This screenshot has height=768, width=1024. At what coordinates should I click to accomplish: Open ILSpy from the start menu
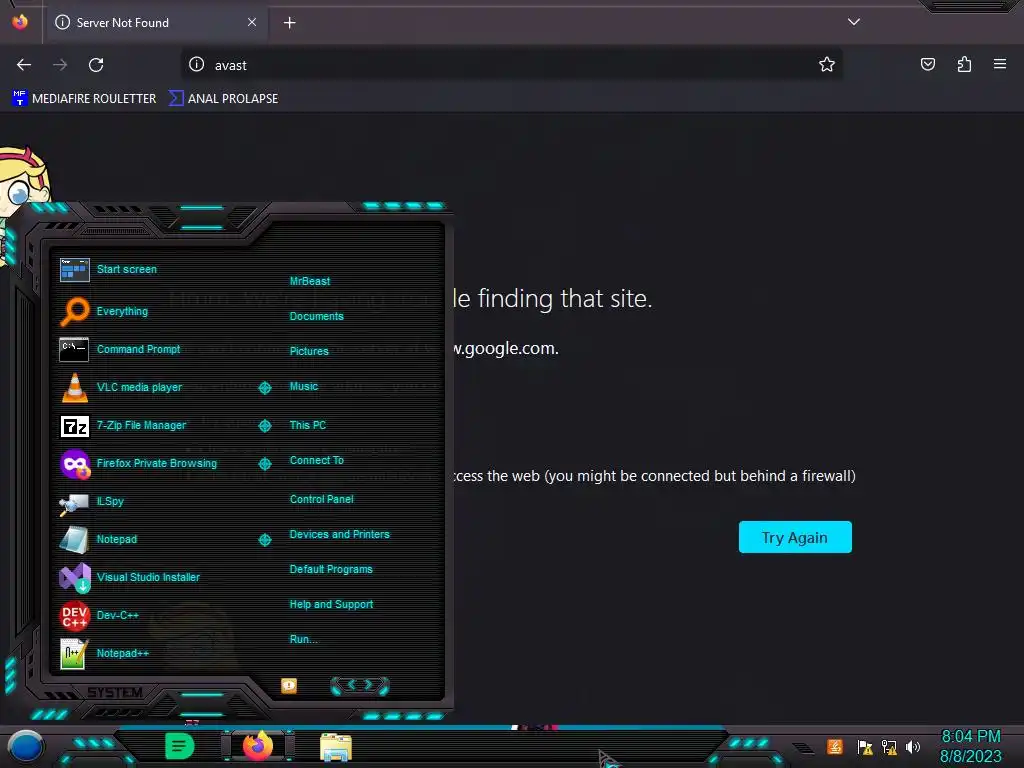91,502
